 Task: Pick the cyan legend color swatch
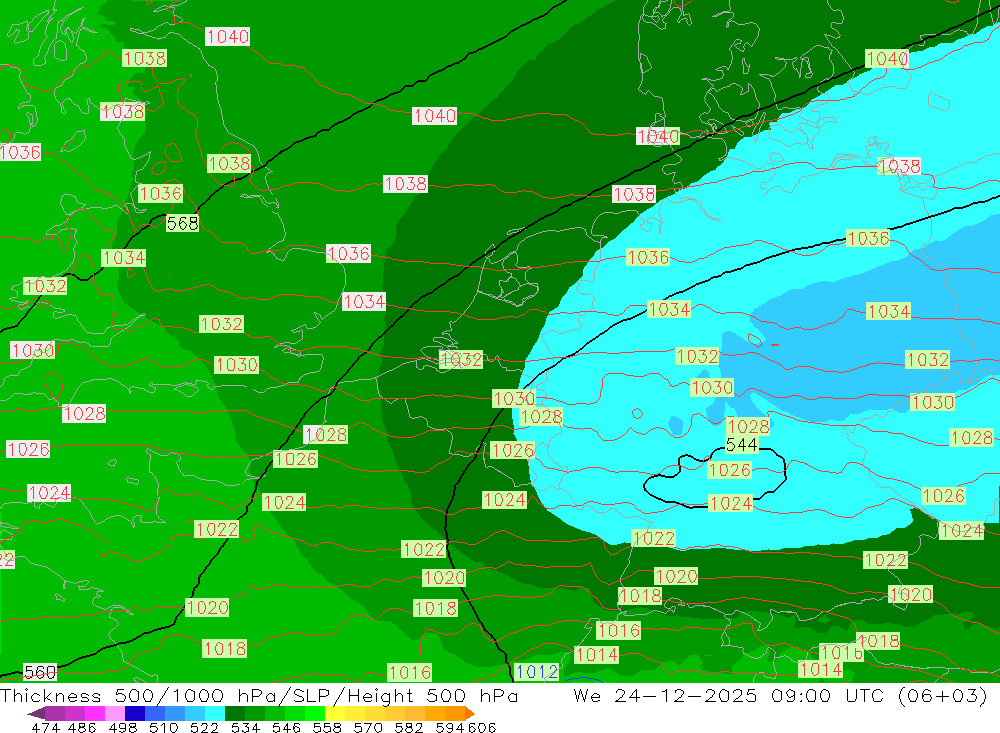tap(215, 713)
